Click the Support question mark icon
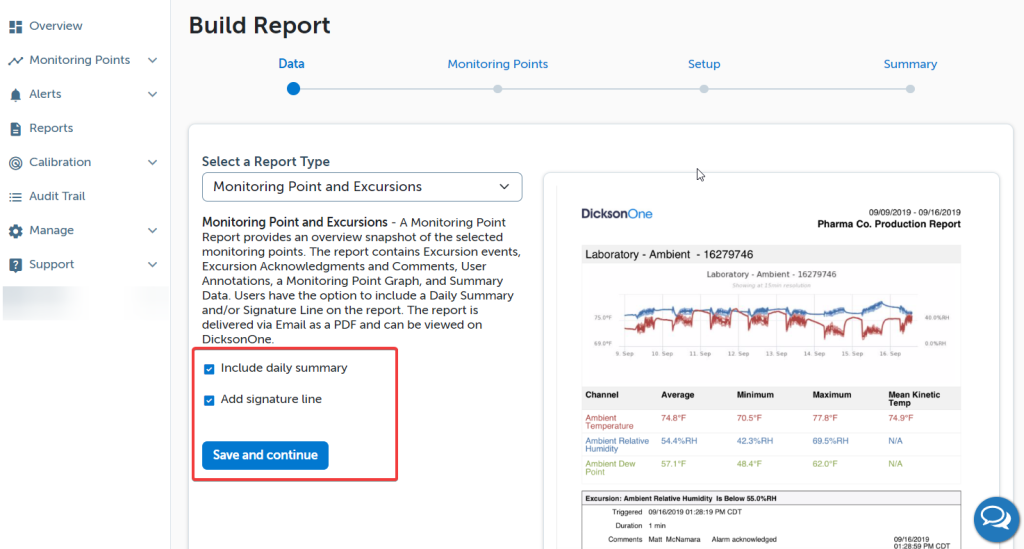 (16, 265)
